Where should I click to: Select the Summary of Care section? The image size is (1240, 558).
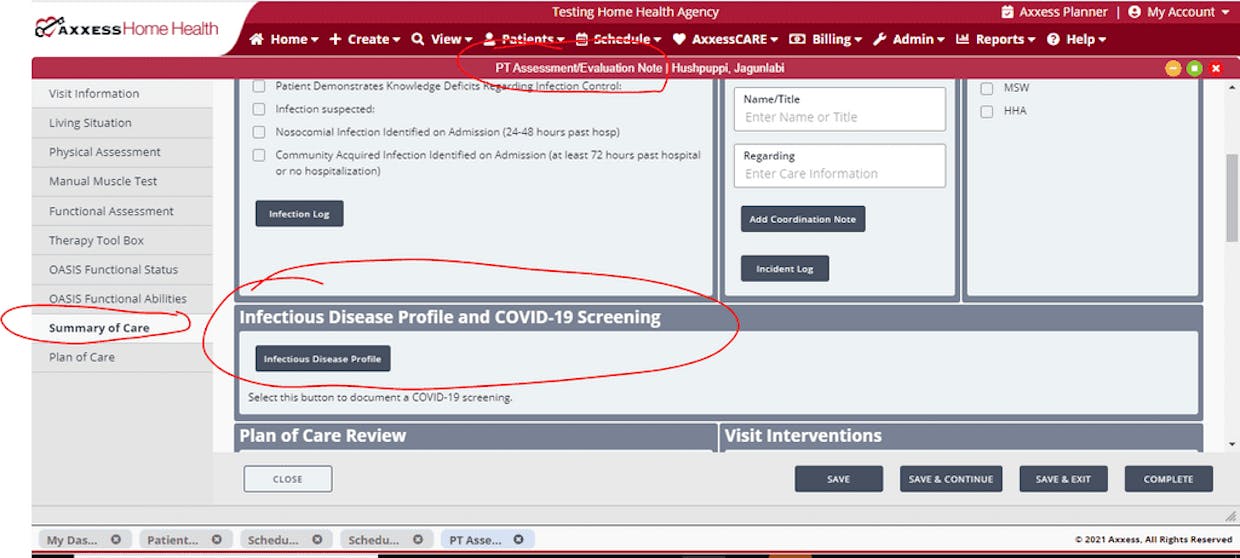point(122,328)
